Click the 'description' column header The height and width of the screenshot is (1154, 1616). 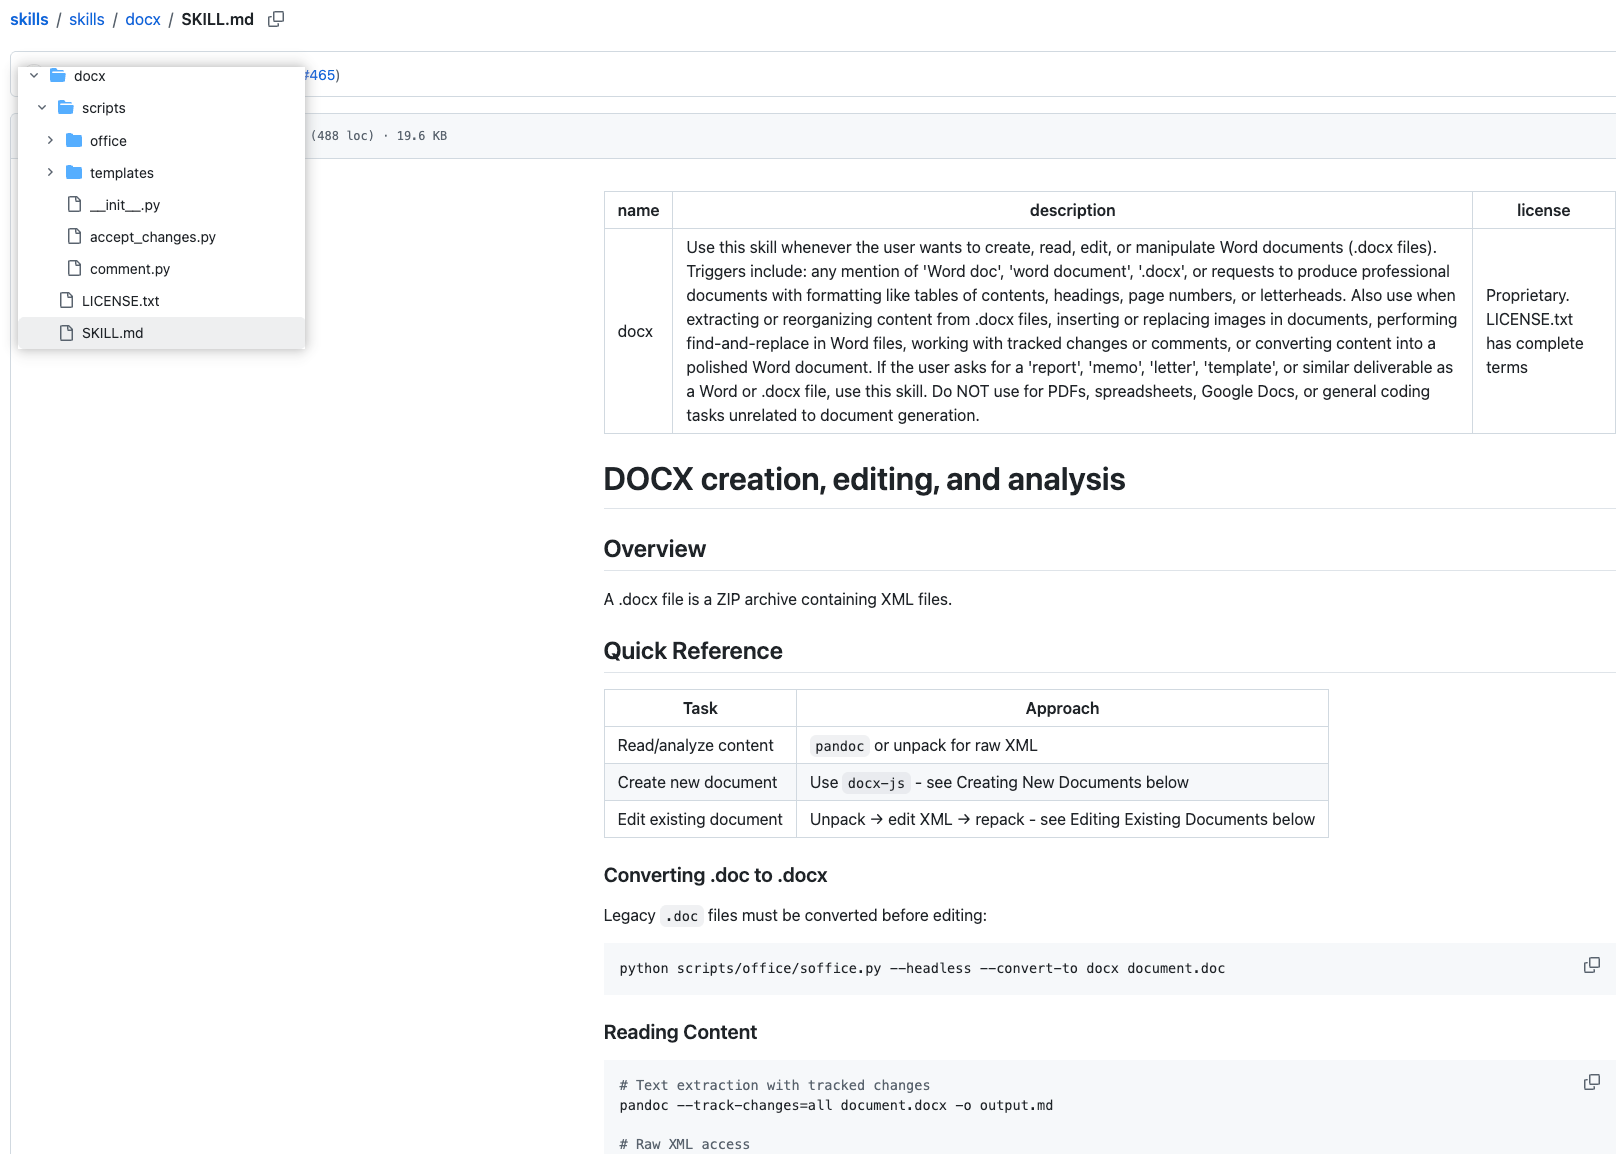(1072, 210)
